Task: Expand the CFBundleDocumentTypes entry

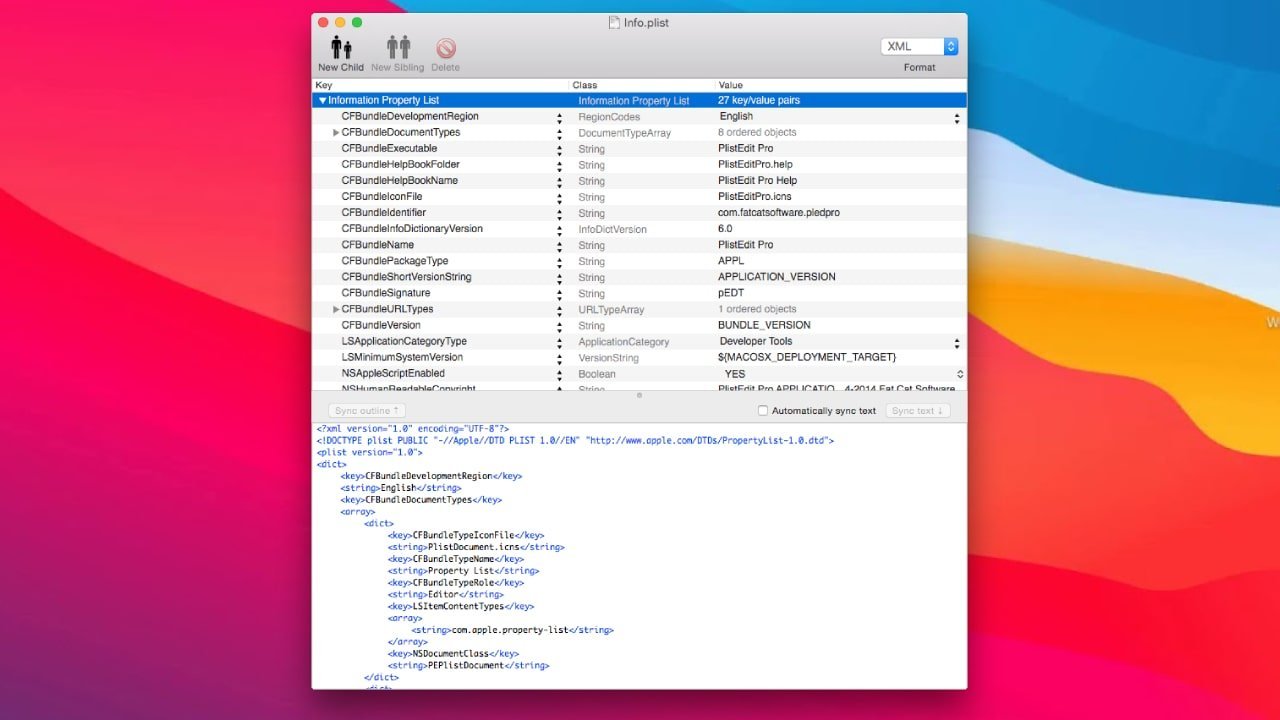Action: tap(336, 133)
